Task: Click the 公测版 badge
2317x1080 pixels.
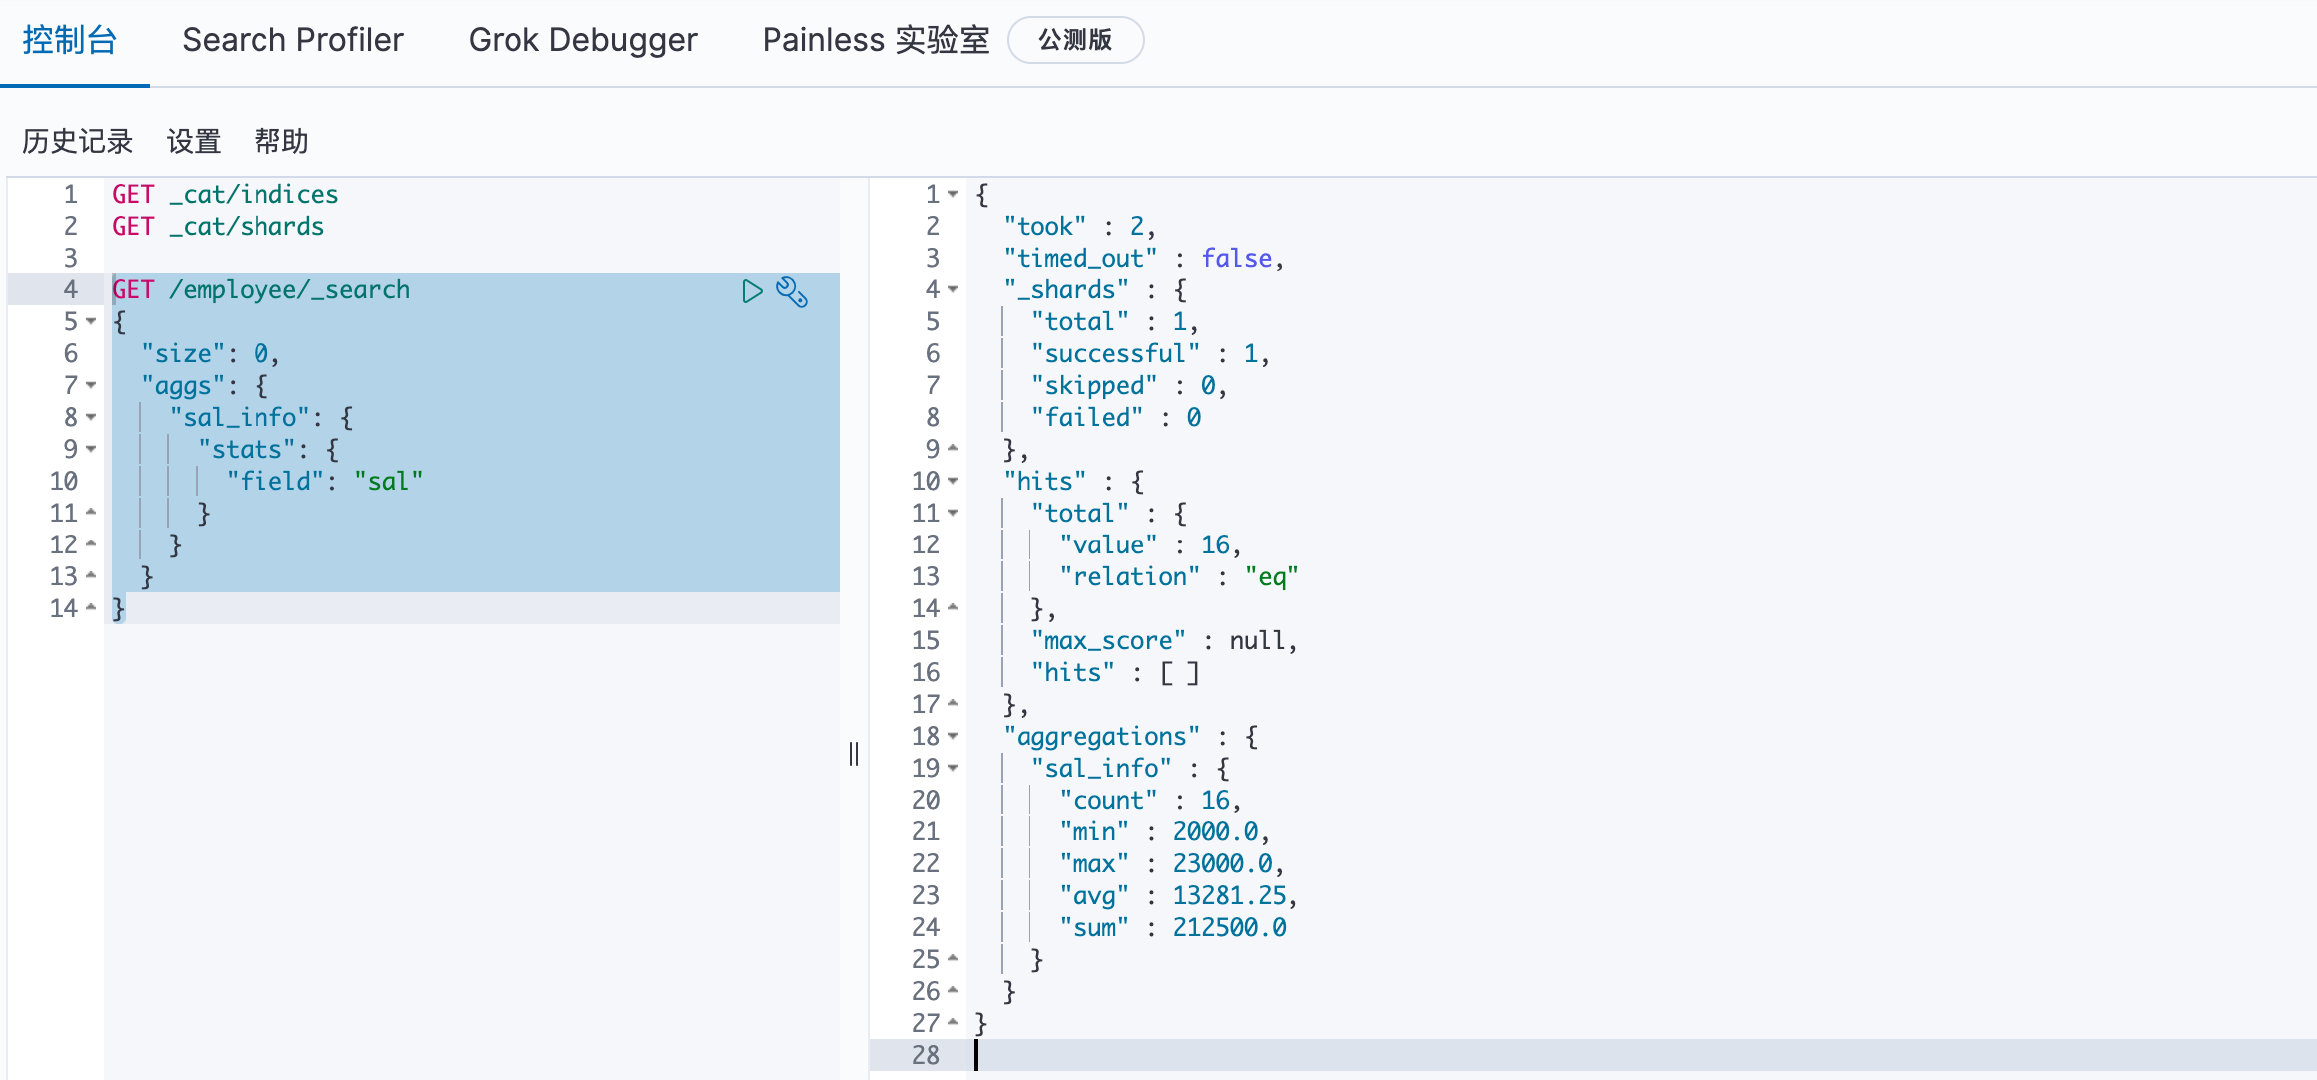Action: click(1076, 40)
